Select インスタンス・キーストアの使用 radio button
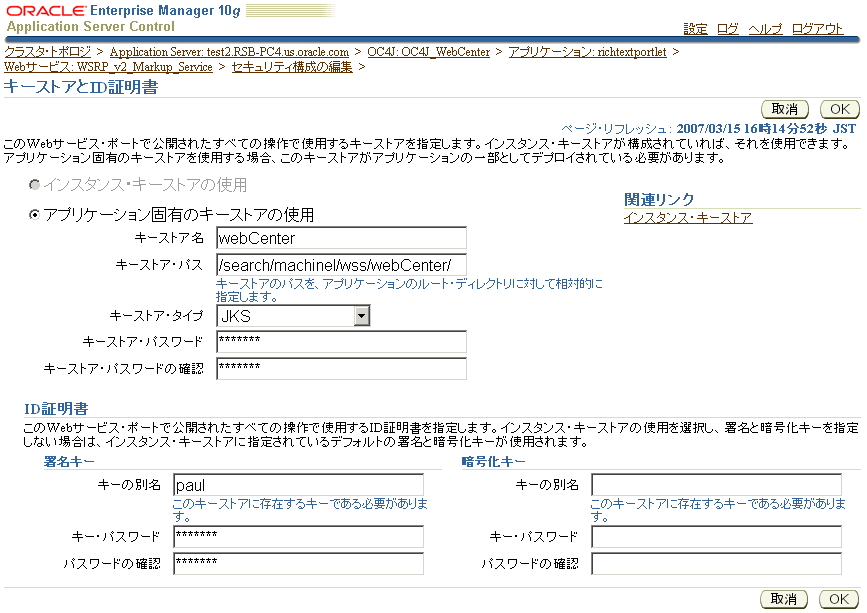 coord(34,185)
